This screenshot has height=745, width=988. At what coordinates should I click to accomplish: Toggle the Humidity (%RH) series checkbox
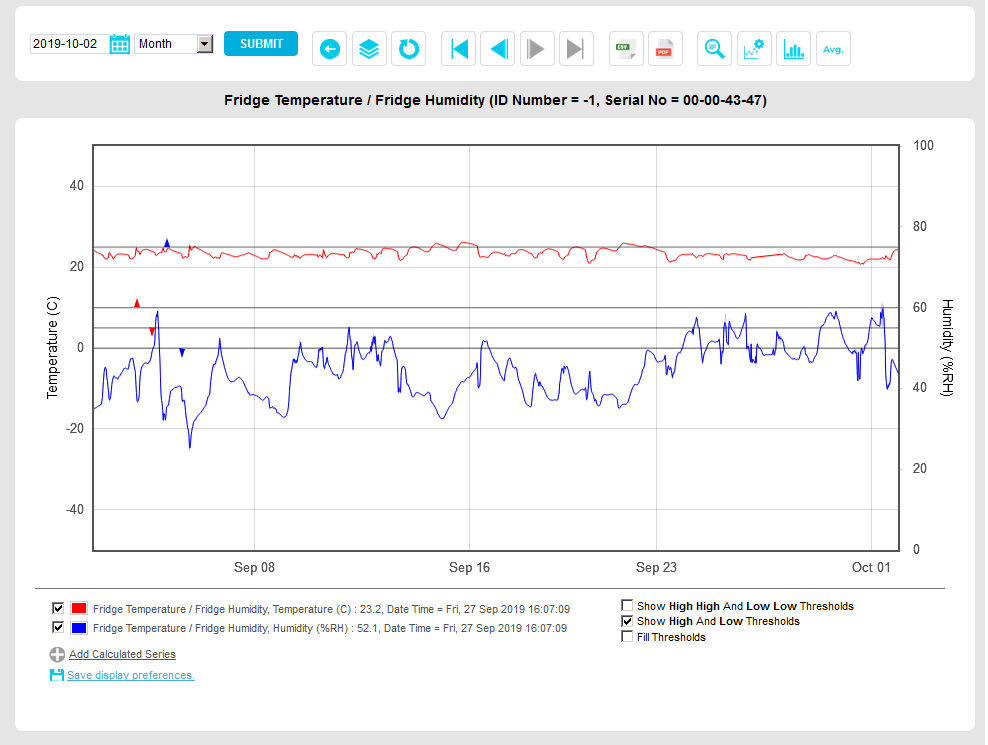(58, 628)
